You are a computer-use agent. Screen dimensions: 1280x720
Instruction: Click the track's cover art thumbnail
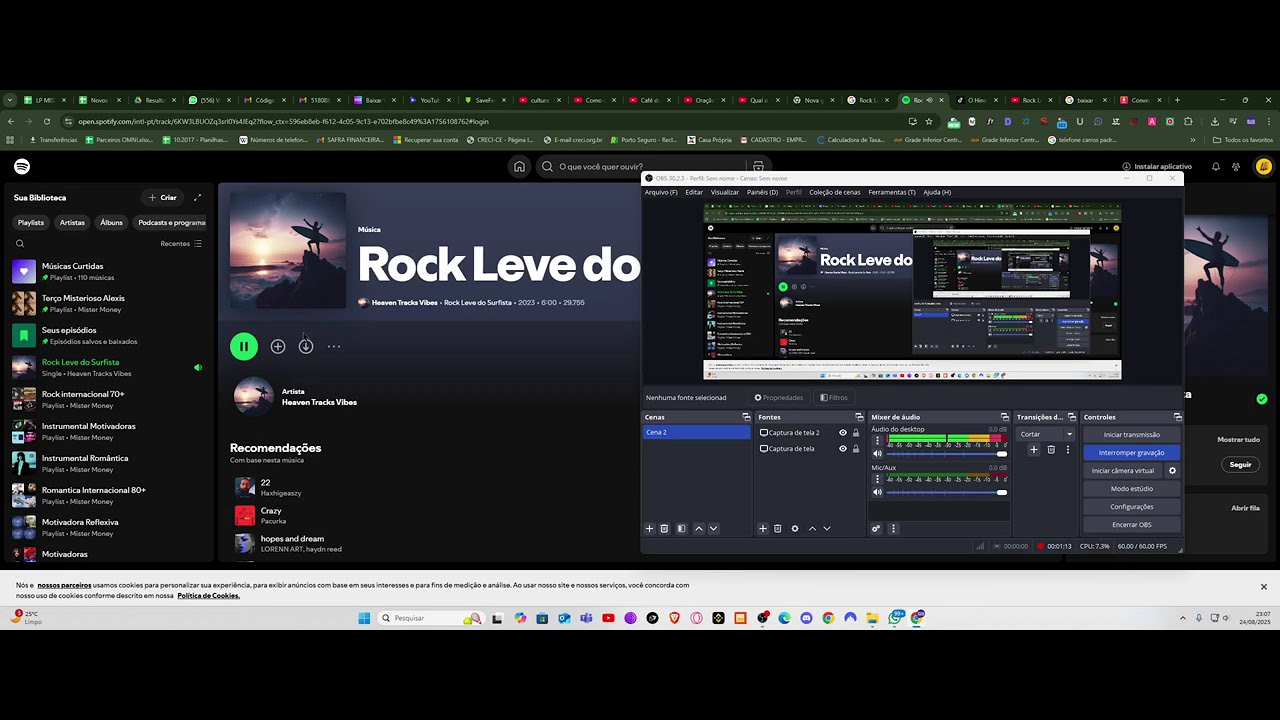click(288, 251)
